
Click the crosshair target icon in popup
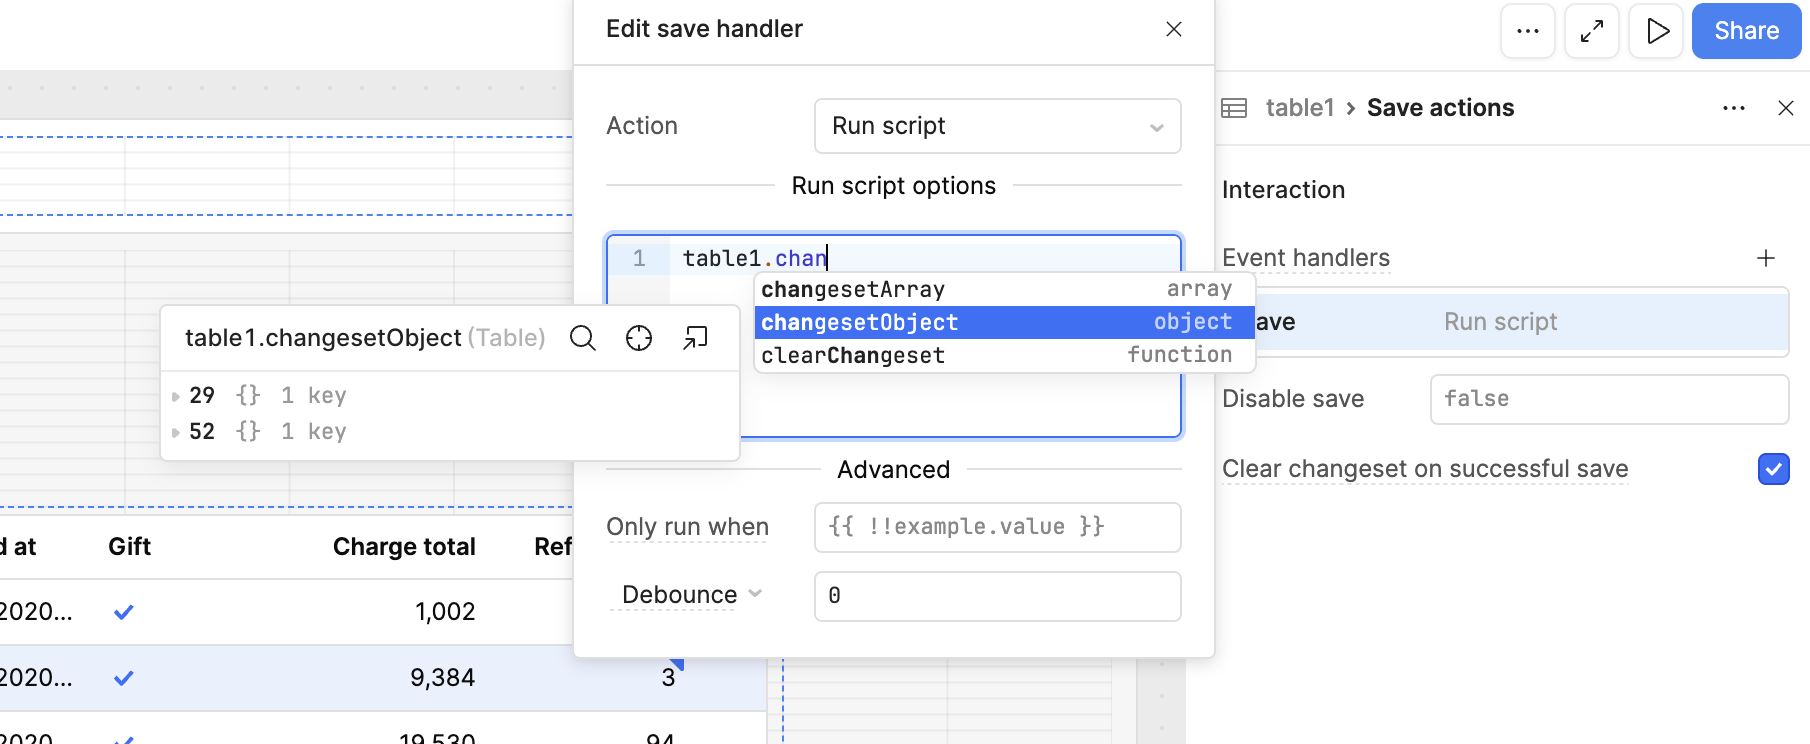pos(639,339)
